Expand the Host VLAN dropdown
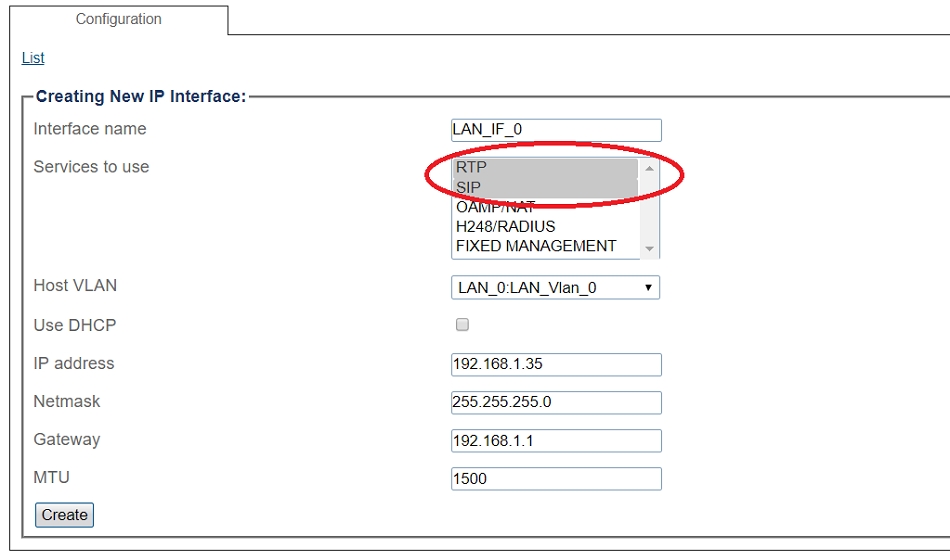Screen dimensions: 950x560 tap(555, 288)
